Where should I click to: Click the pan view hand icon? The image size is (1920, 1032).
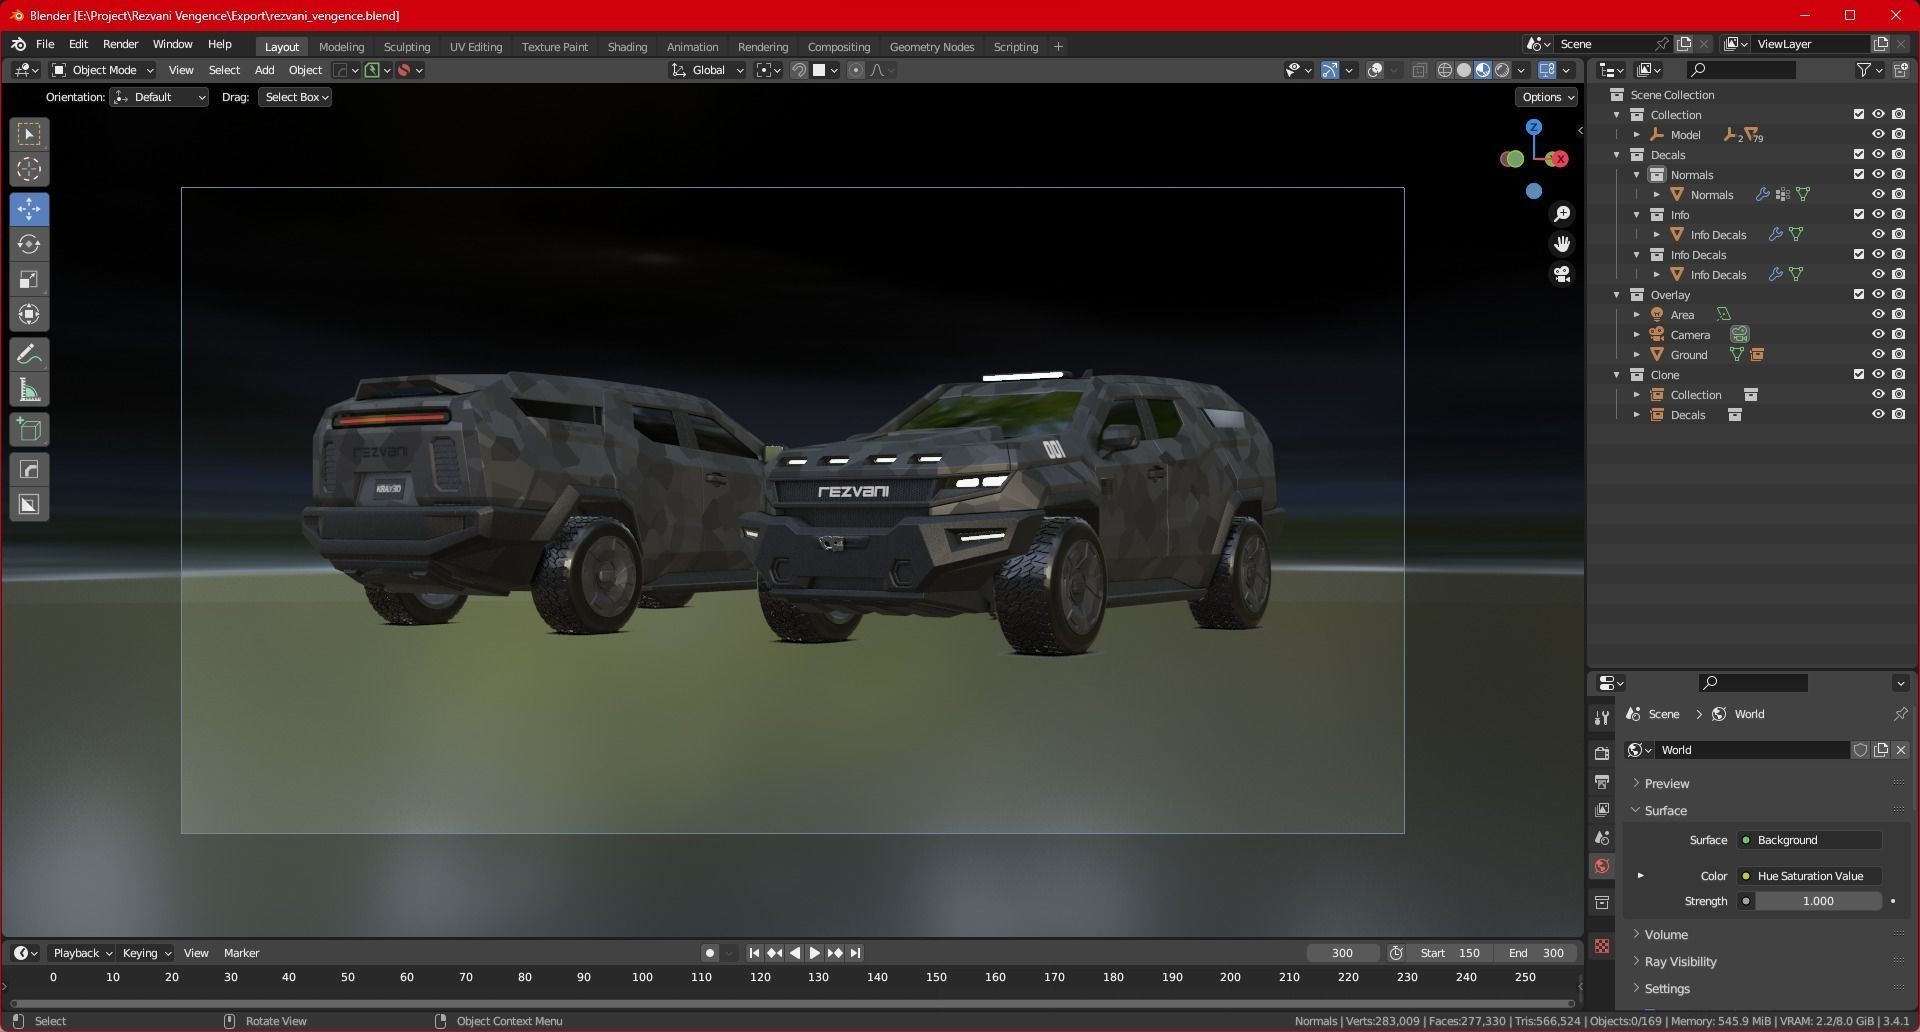pyautogui.click(x=1562, y=244)
